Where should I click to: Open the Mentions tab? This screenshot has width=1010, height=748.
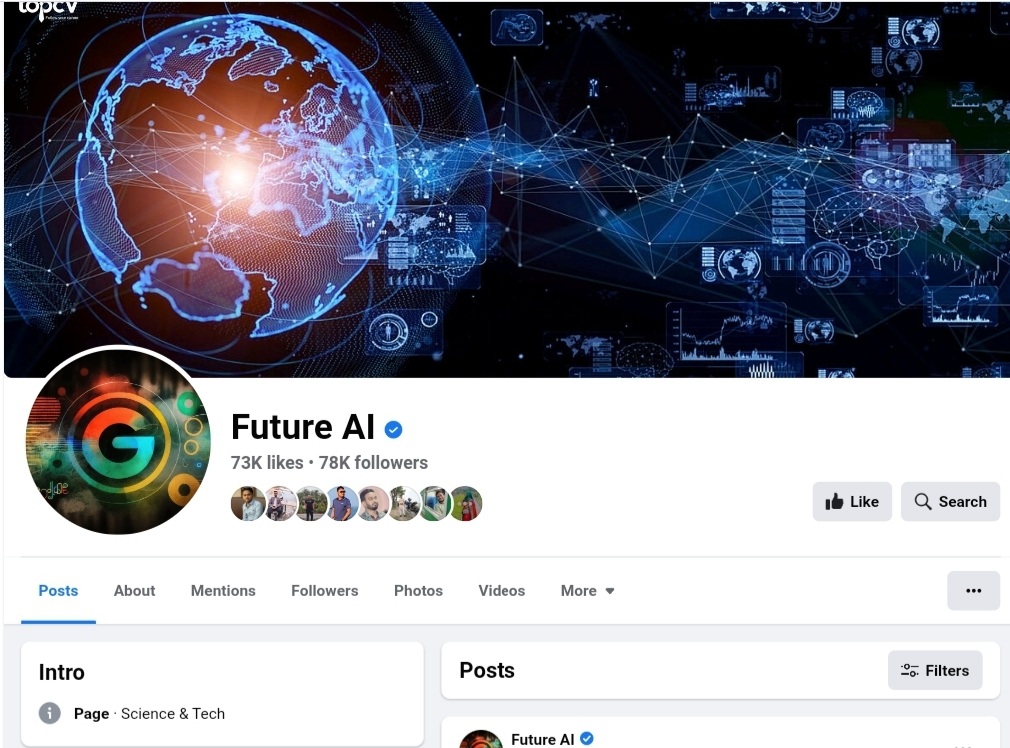click(223, 591)
